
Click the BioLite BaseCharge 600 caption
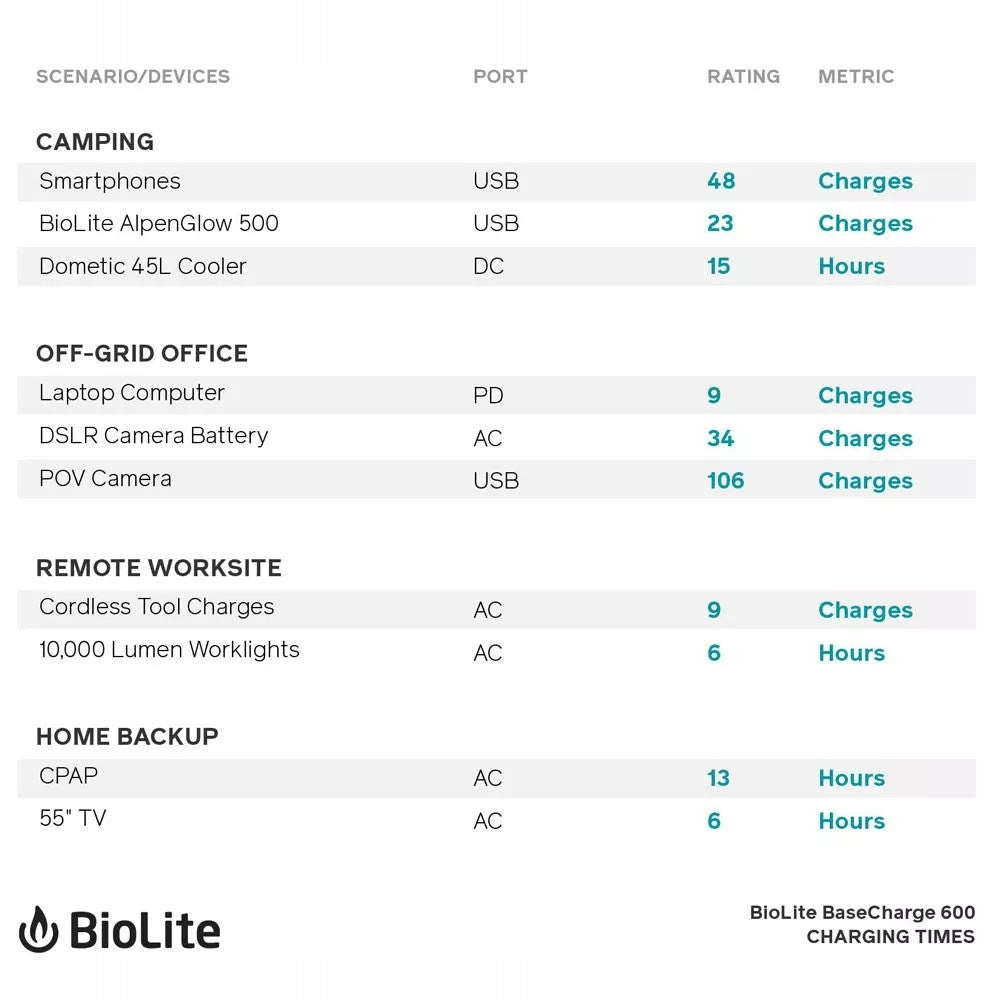[862, 913]
